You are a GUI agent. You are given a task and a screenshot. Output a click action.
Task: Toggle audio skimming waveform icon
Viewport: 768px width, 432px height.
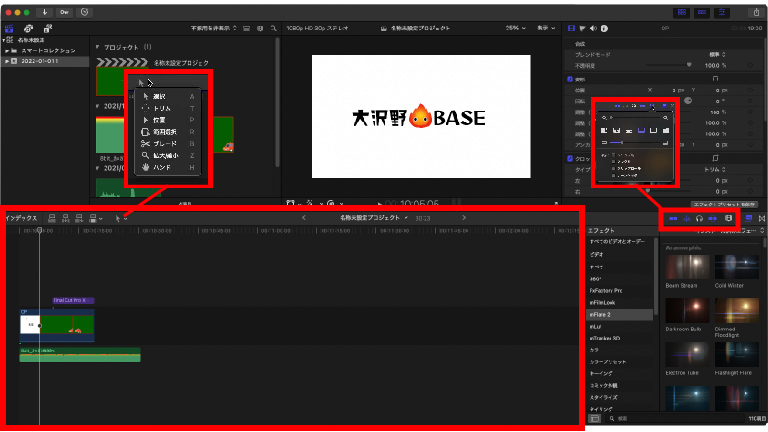(x=687, y=218)
